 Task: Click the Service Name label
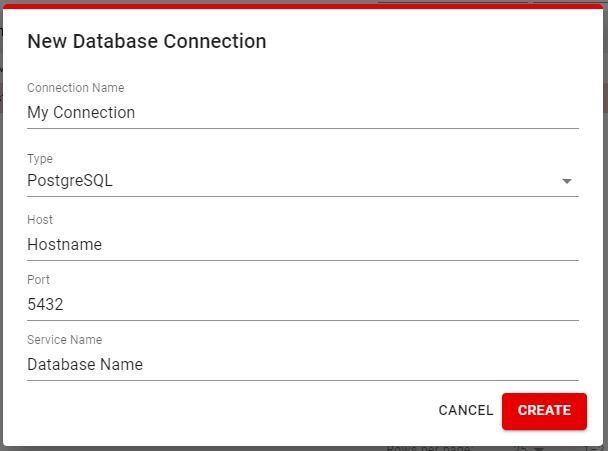pos(64,340)
